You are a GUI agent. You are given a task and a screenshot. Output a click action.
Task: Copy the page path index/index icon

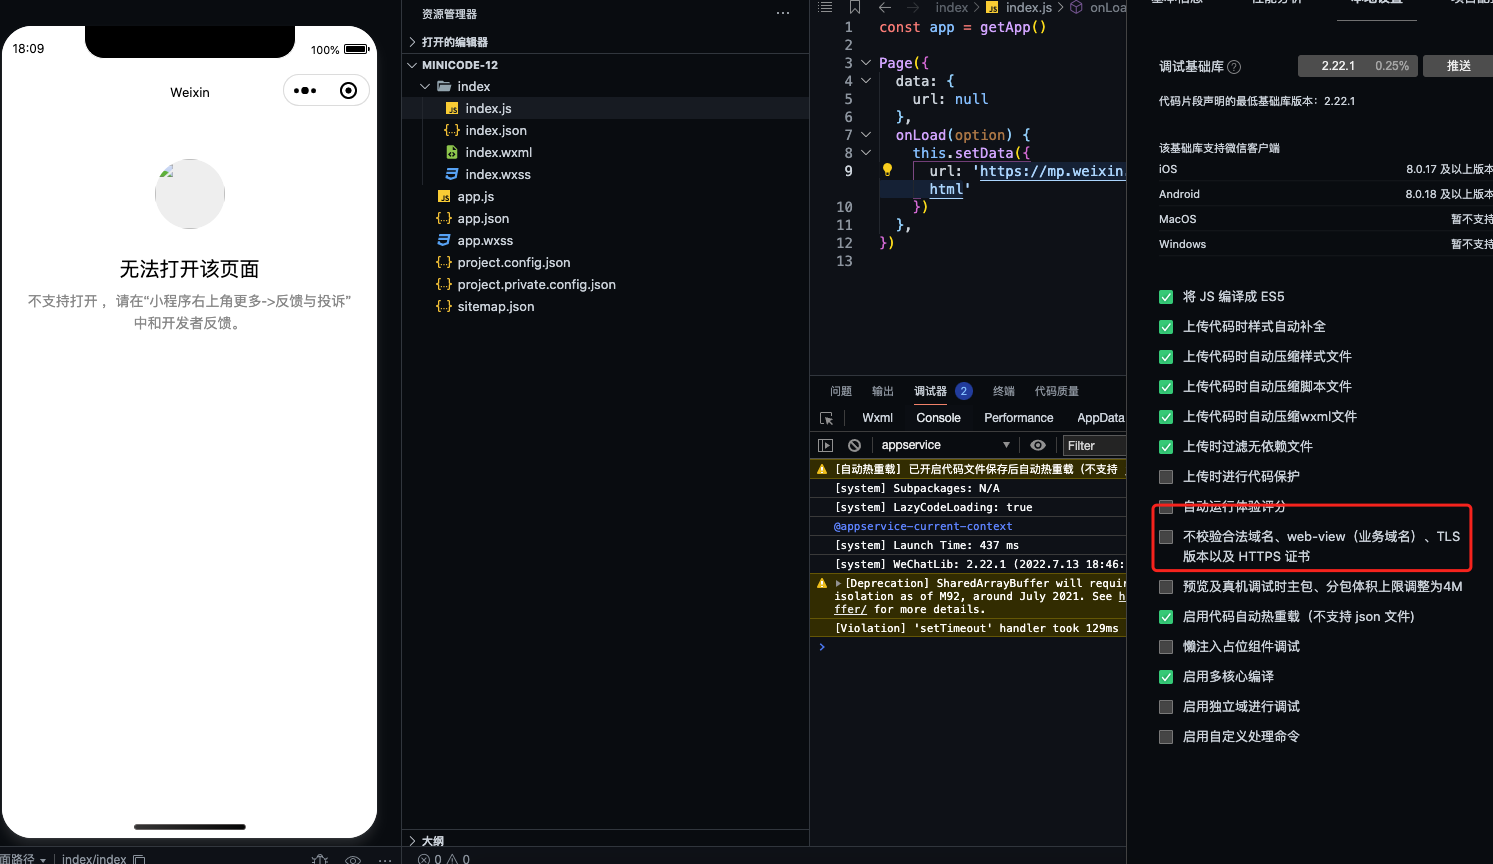pyautogui.click(x=139, y=859)
